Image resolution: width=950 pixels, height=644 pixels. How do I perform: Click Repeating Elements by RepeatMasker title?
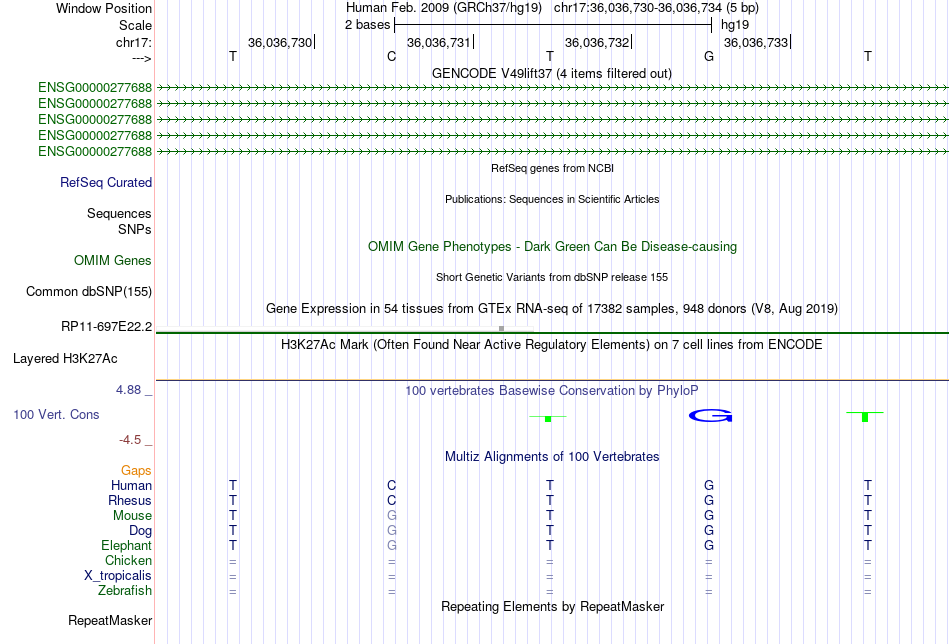(x=553, y=606)
